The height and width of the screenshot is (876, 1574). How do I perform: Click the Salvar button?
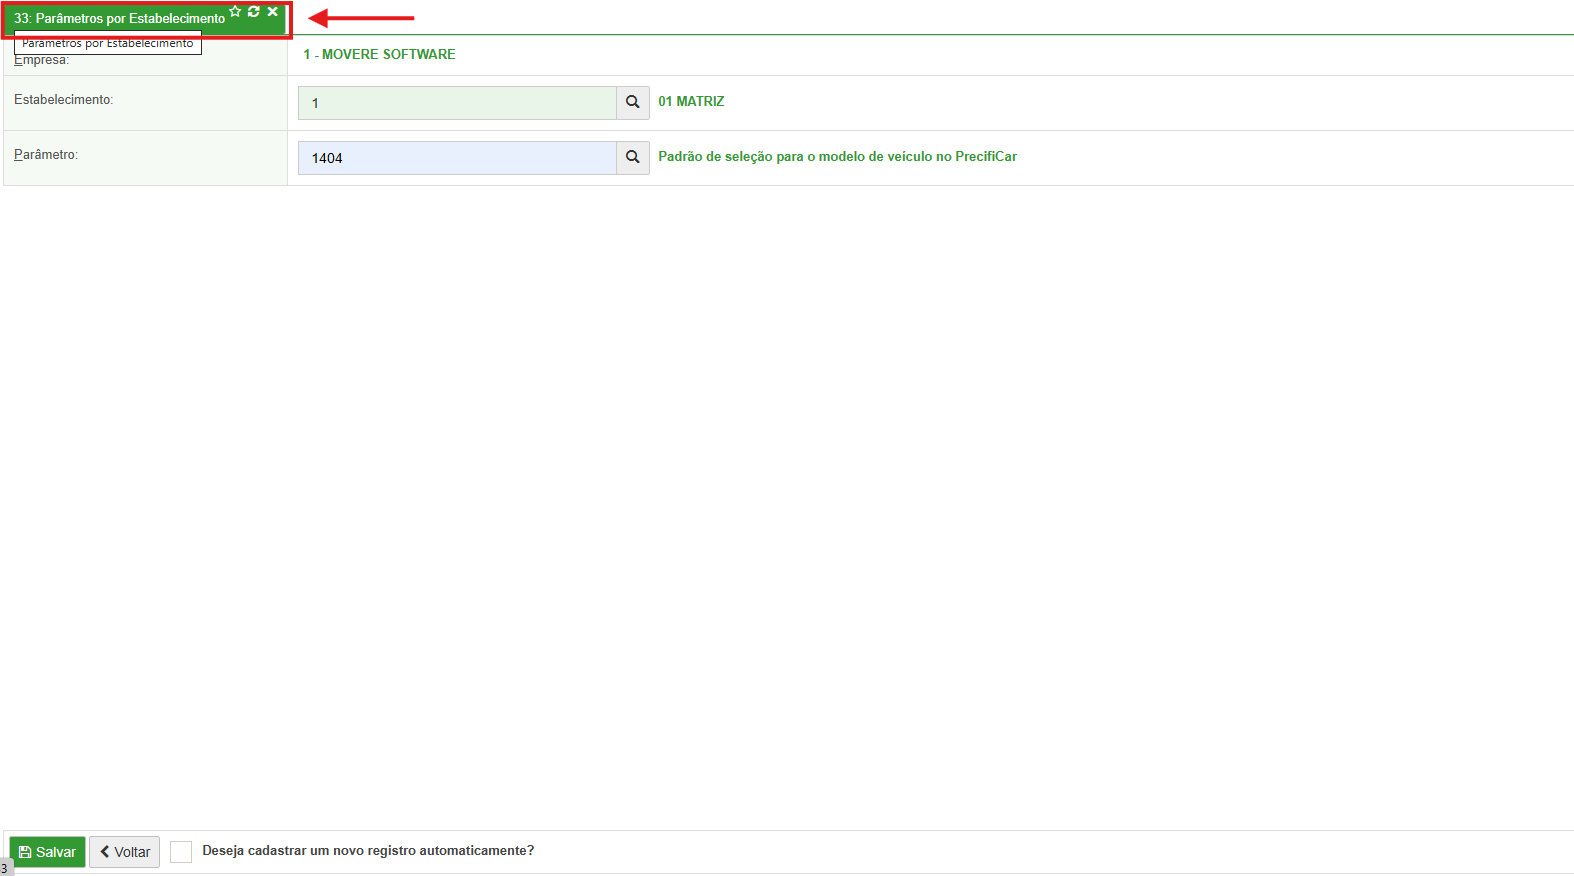click(x=48, y=852)
